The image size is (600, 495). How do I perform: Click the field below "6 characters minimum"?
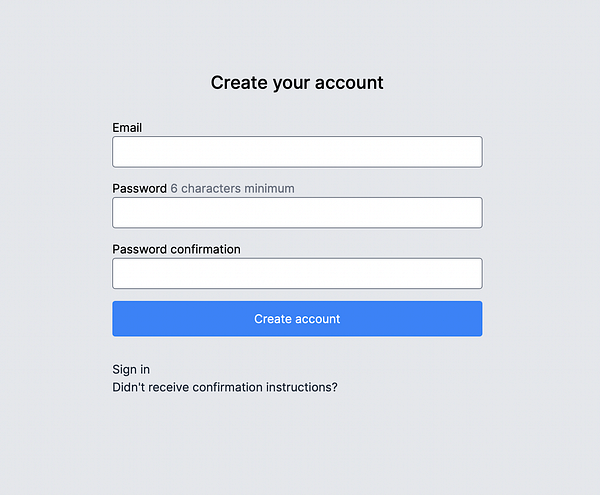(297, 213)
